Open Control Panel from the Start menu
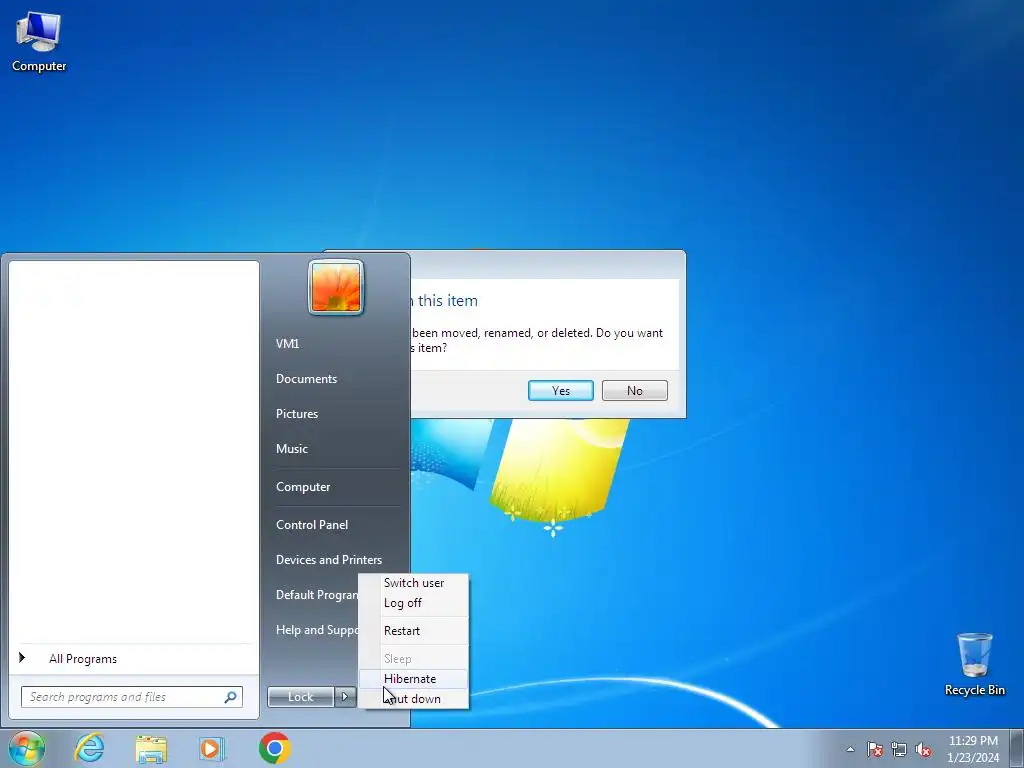Image resolution: width=1024 pixels, height=768 pixels. [312, 524]
